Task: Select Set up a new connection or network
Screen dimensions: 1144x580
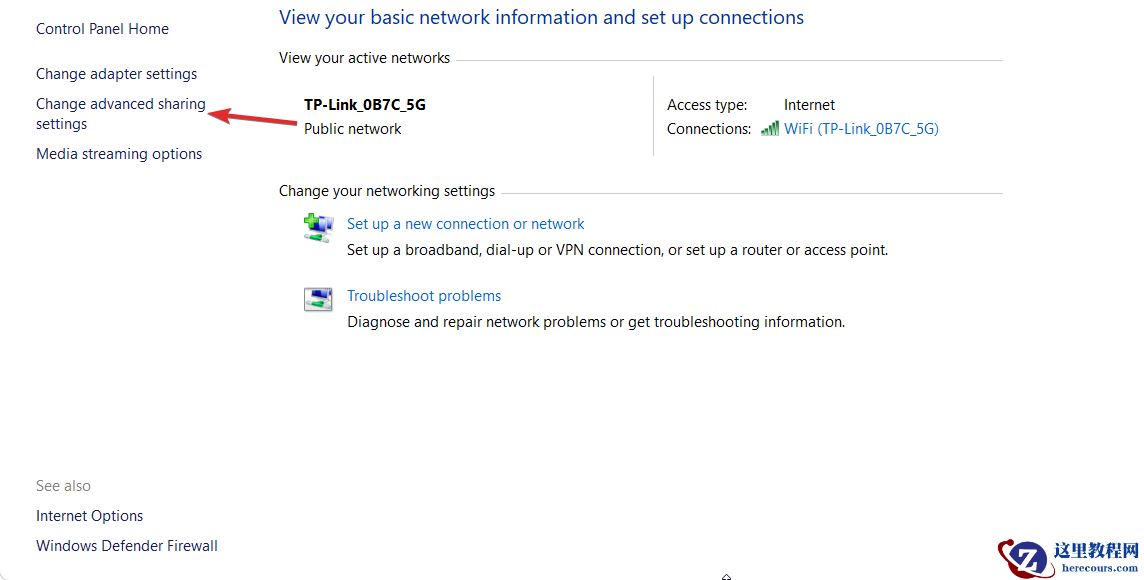Action: (x=465, y=224)
